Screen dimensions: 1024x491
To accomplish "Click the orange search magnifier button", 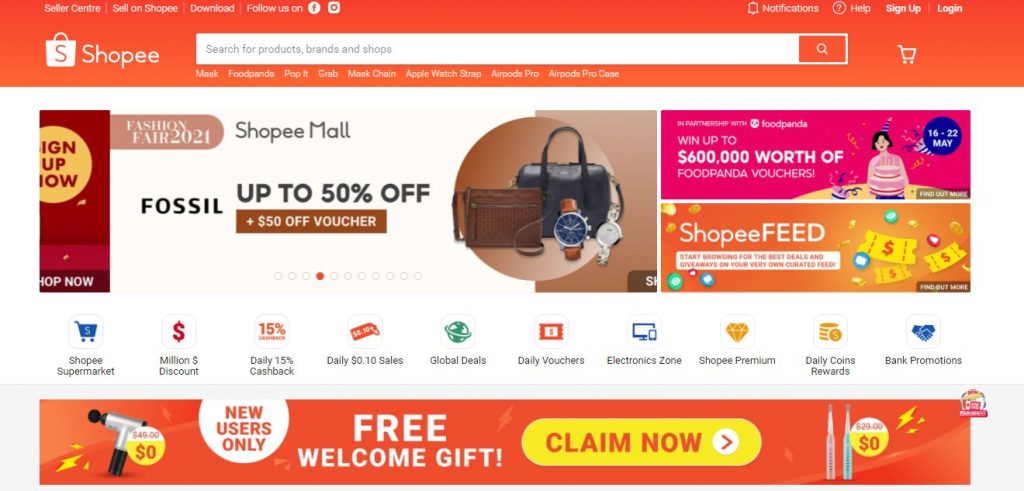I will (x=822, y=49).
